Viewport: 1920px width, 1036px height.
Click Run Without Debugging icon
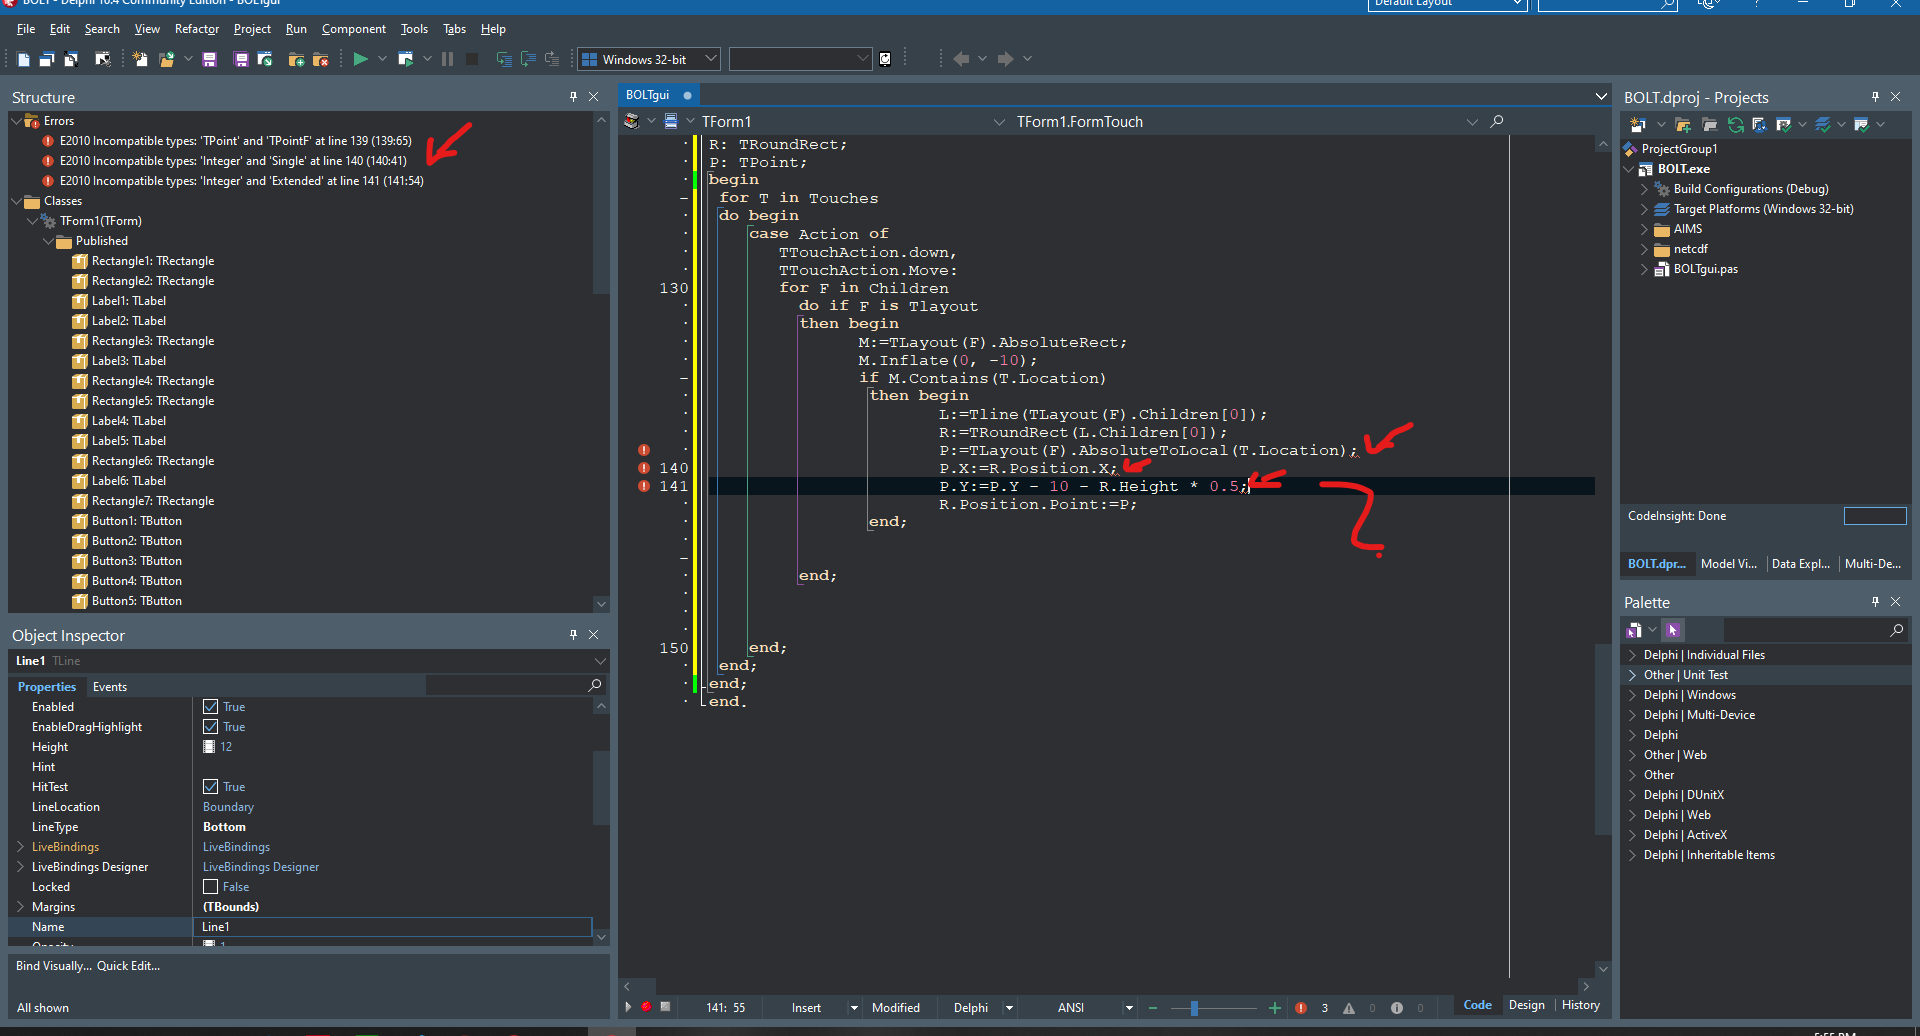pyautogui.click(x=405, y=59)
